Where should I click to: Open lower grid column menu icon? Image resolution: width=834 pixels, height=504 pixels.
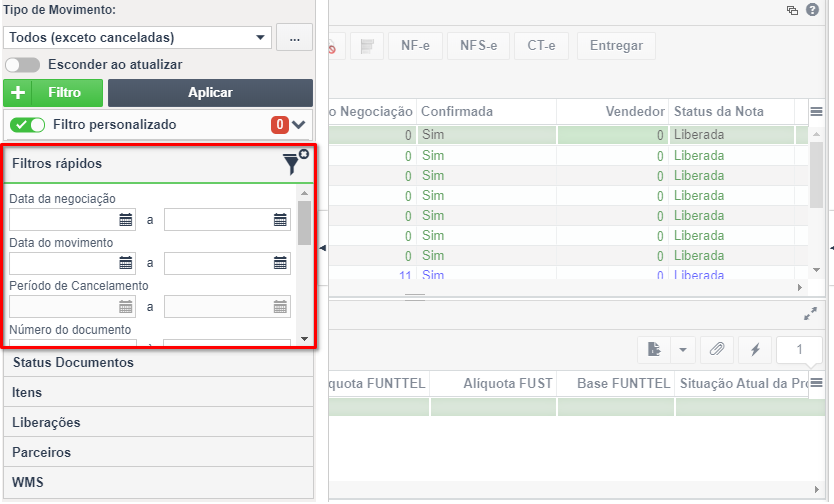tap(816, 383)
